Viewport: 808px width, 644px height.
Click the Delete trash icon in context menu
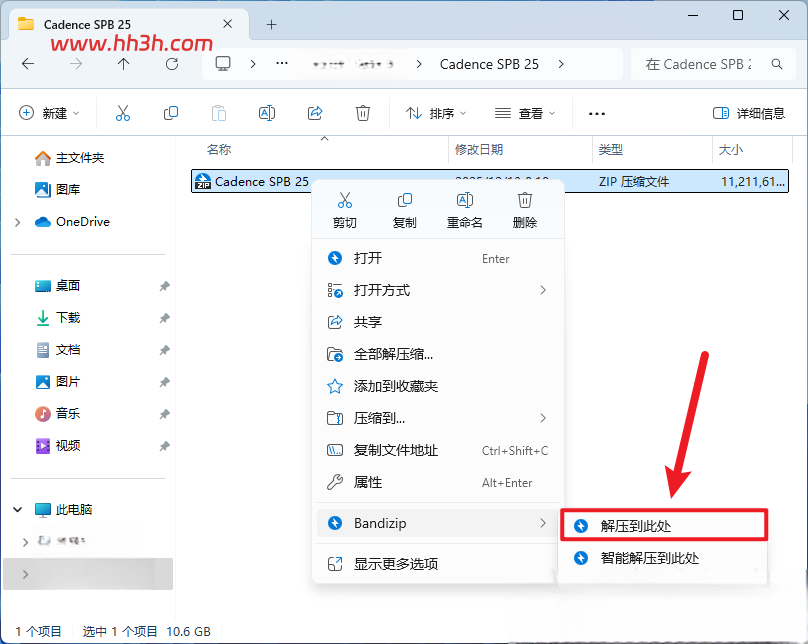(x=525, y=200)
